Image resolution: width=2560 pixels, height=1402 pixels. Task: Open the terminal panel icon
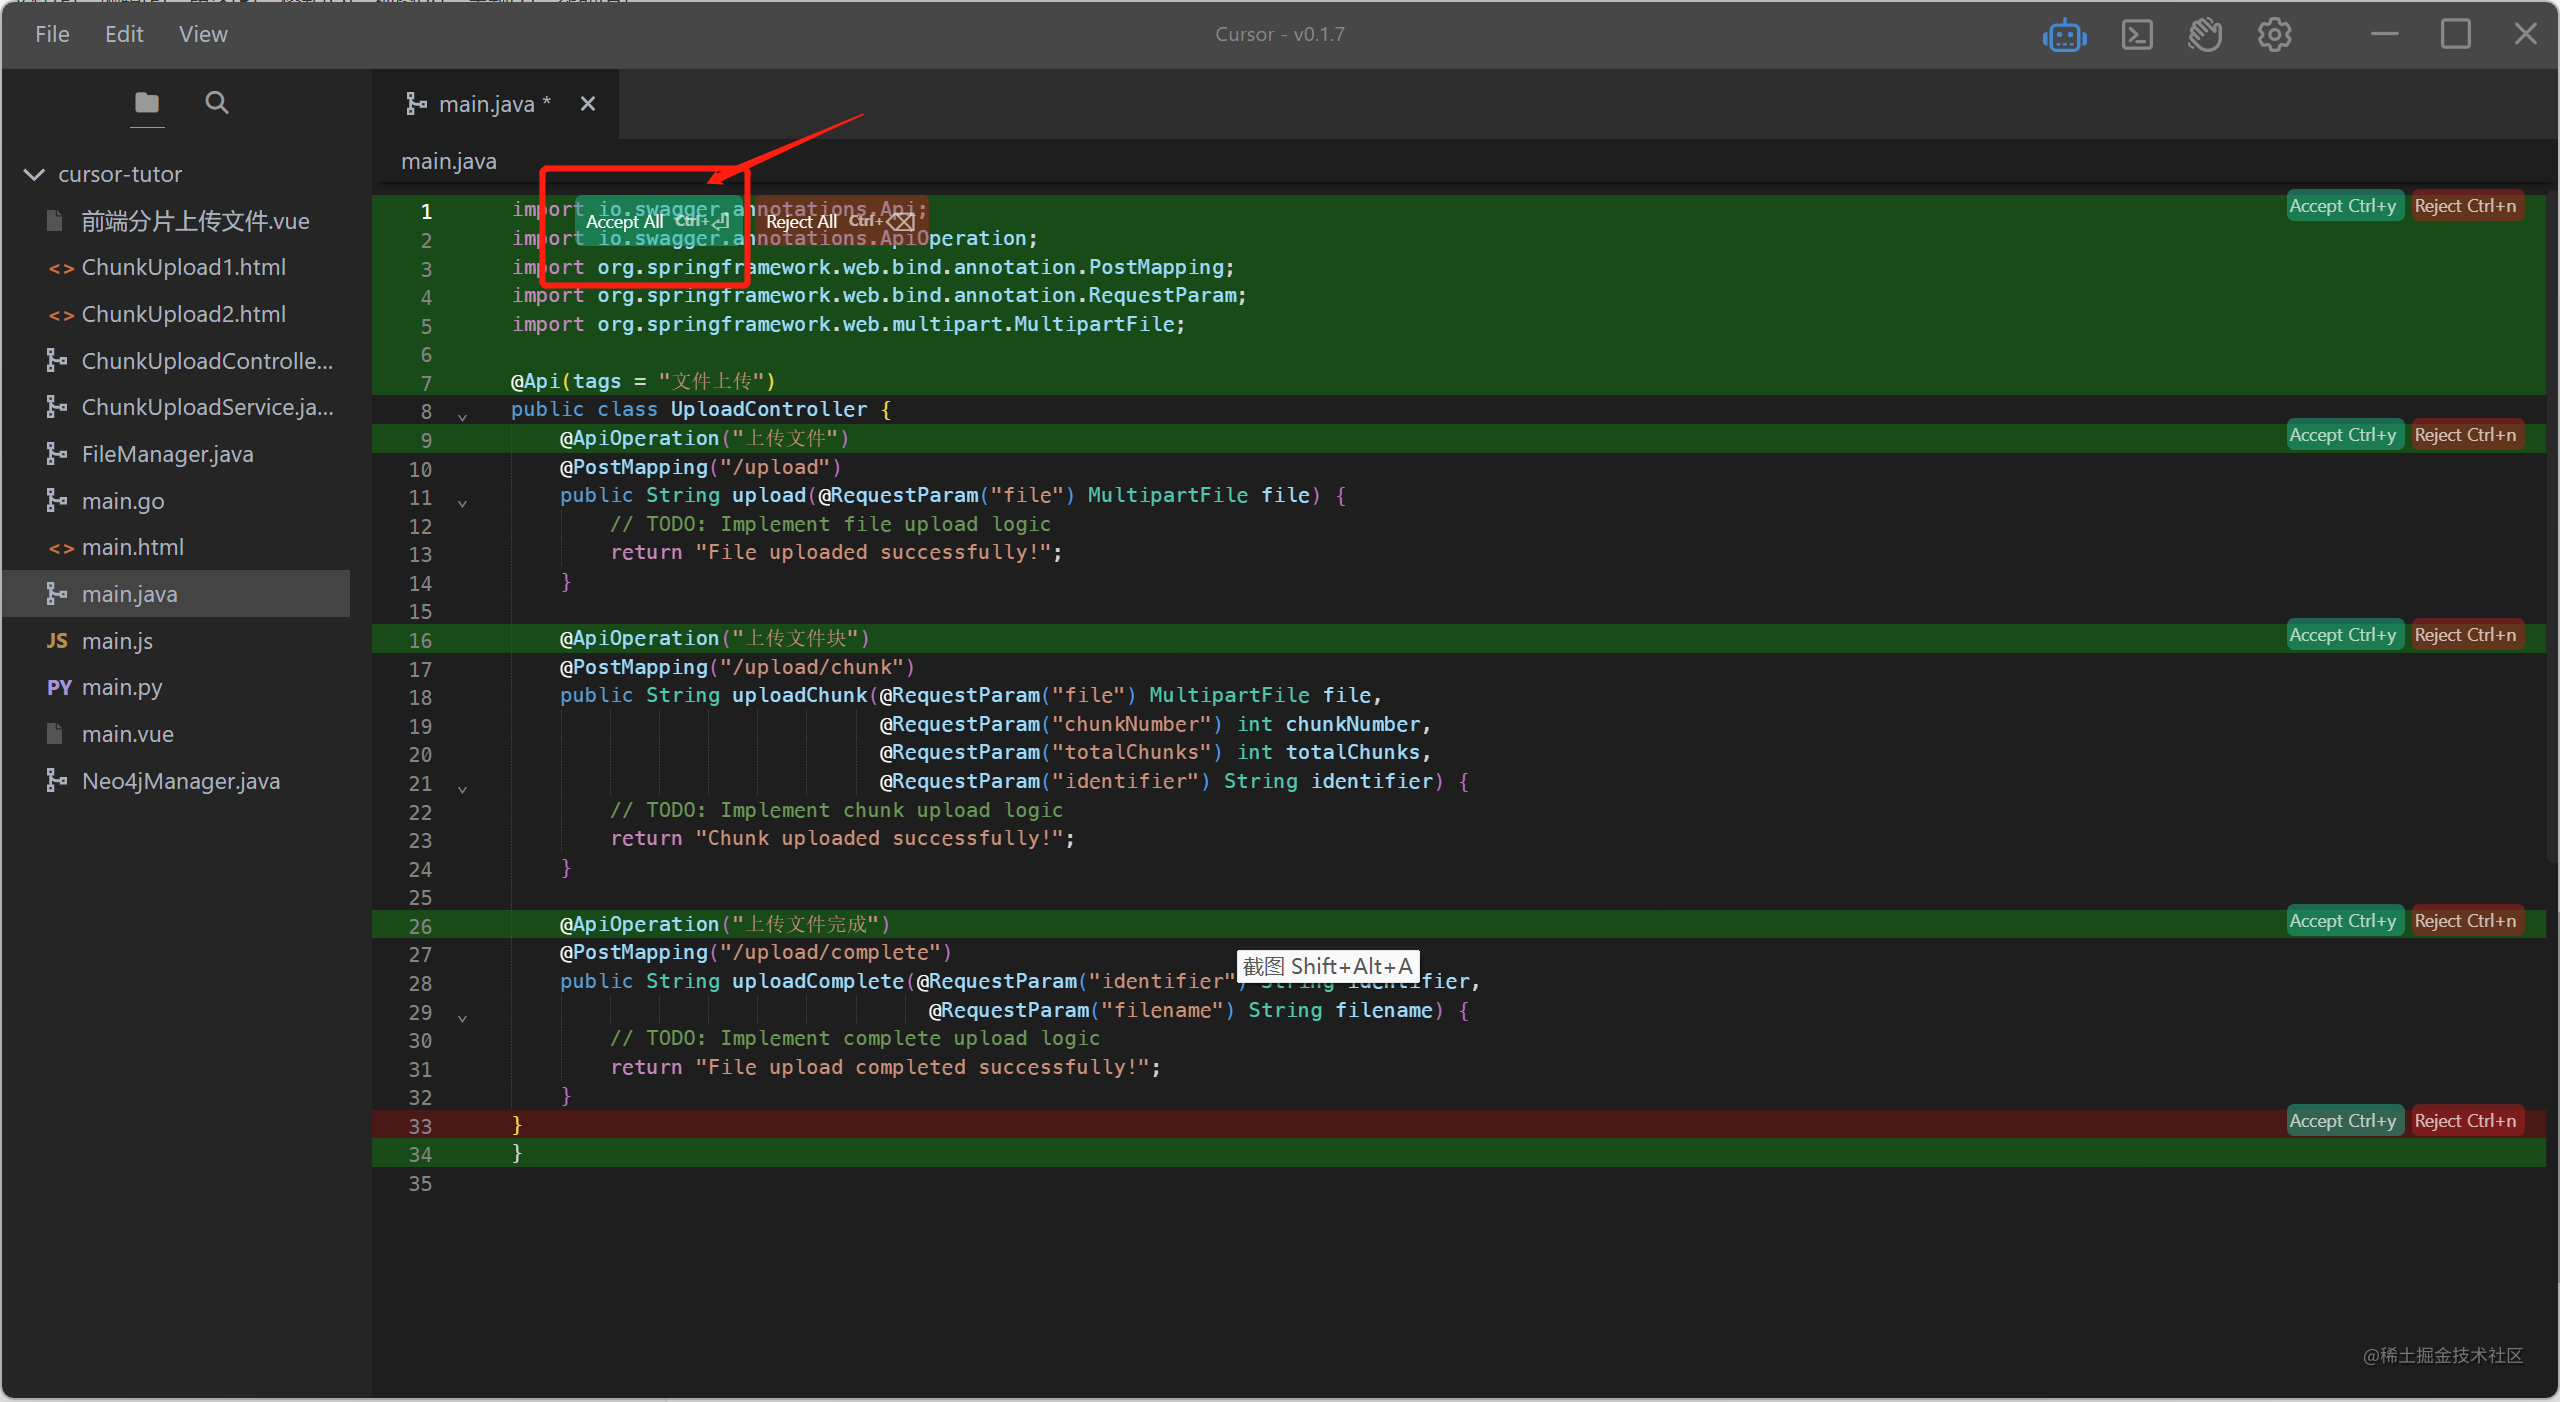click(x=2136, y=36)
